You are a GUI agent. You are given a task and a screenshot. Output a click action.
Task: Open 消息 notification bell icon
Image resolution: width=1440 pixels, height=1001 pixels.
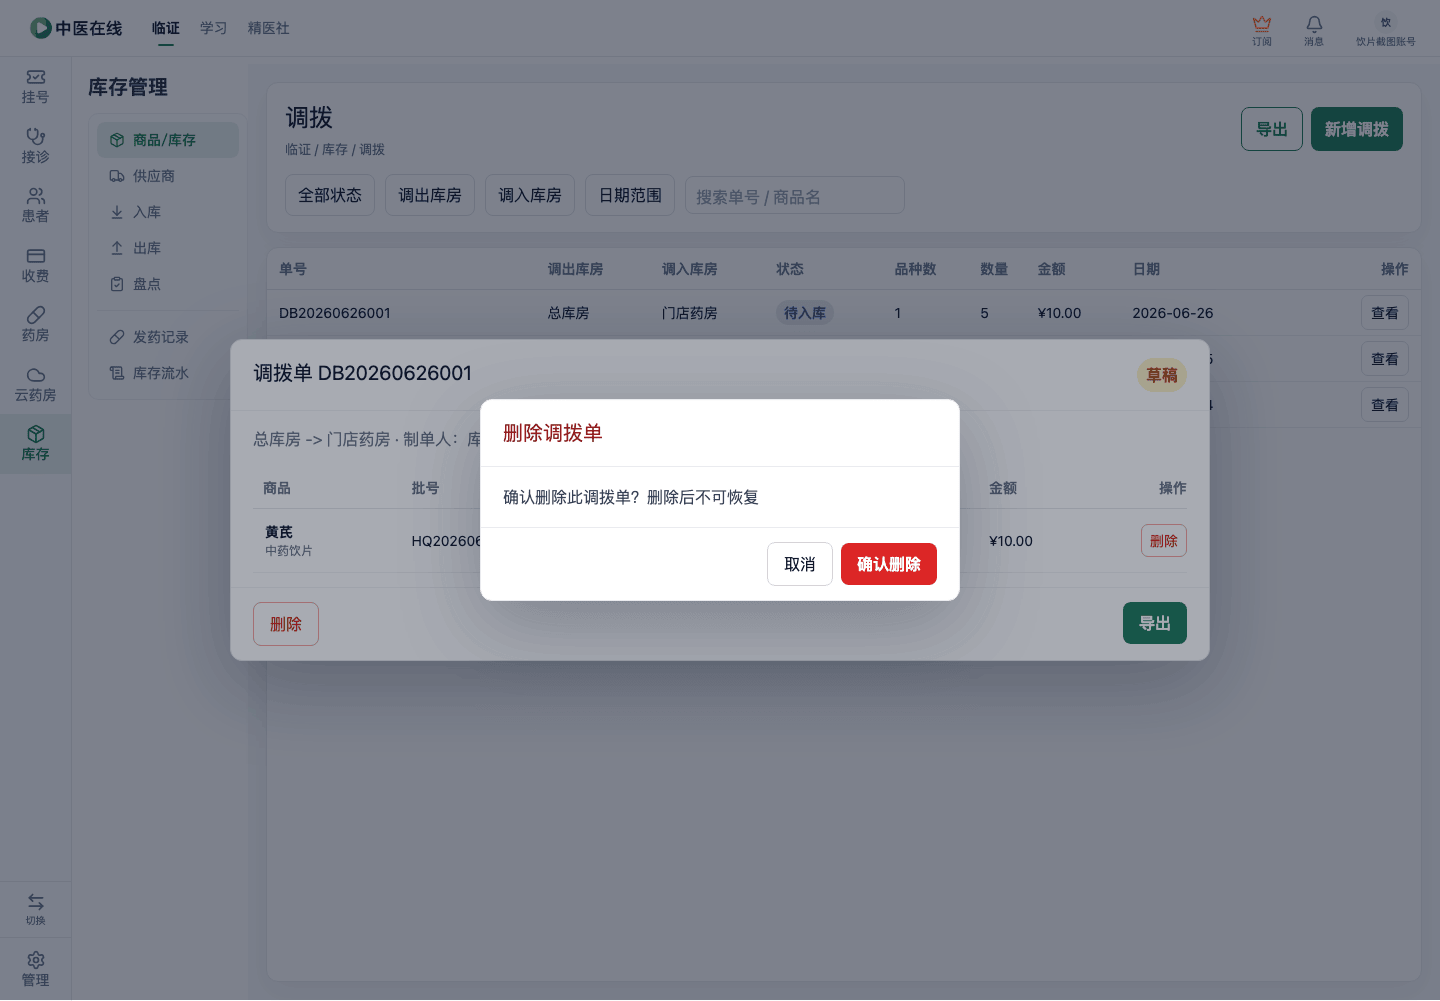coord(1314,24)
